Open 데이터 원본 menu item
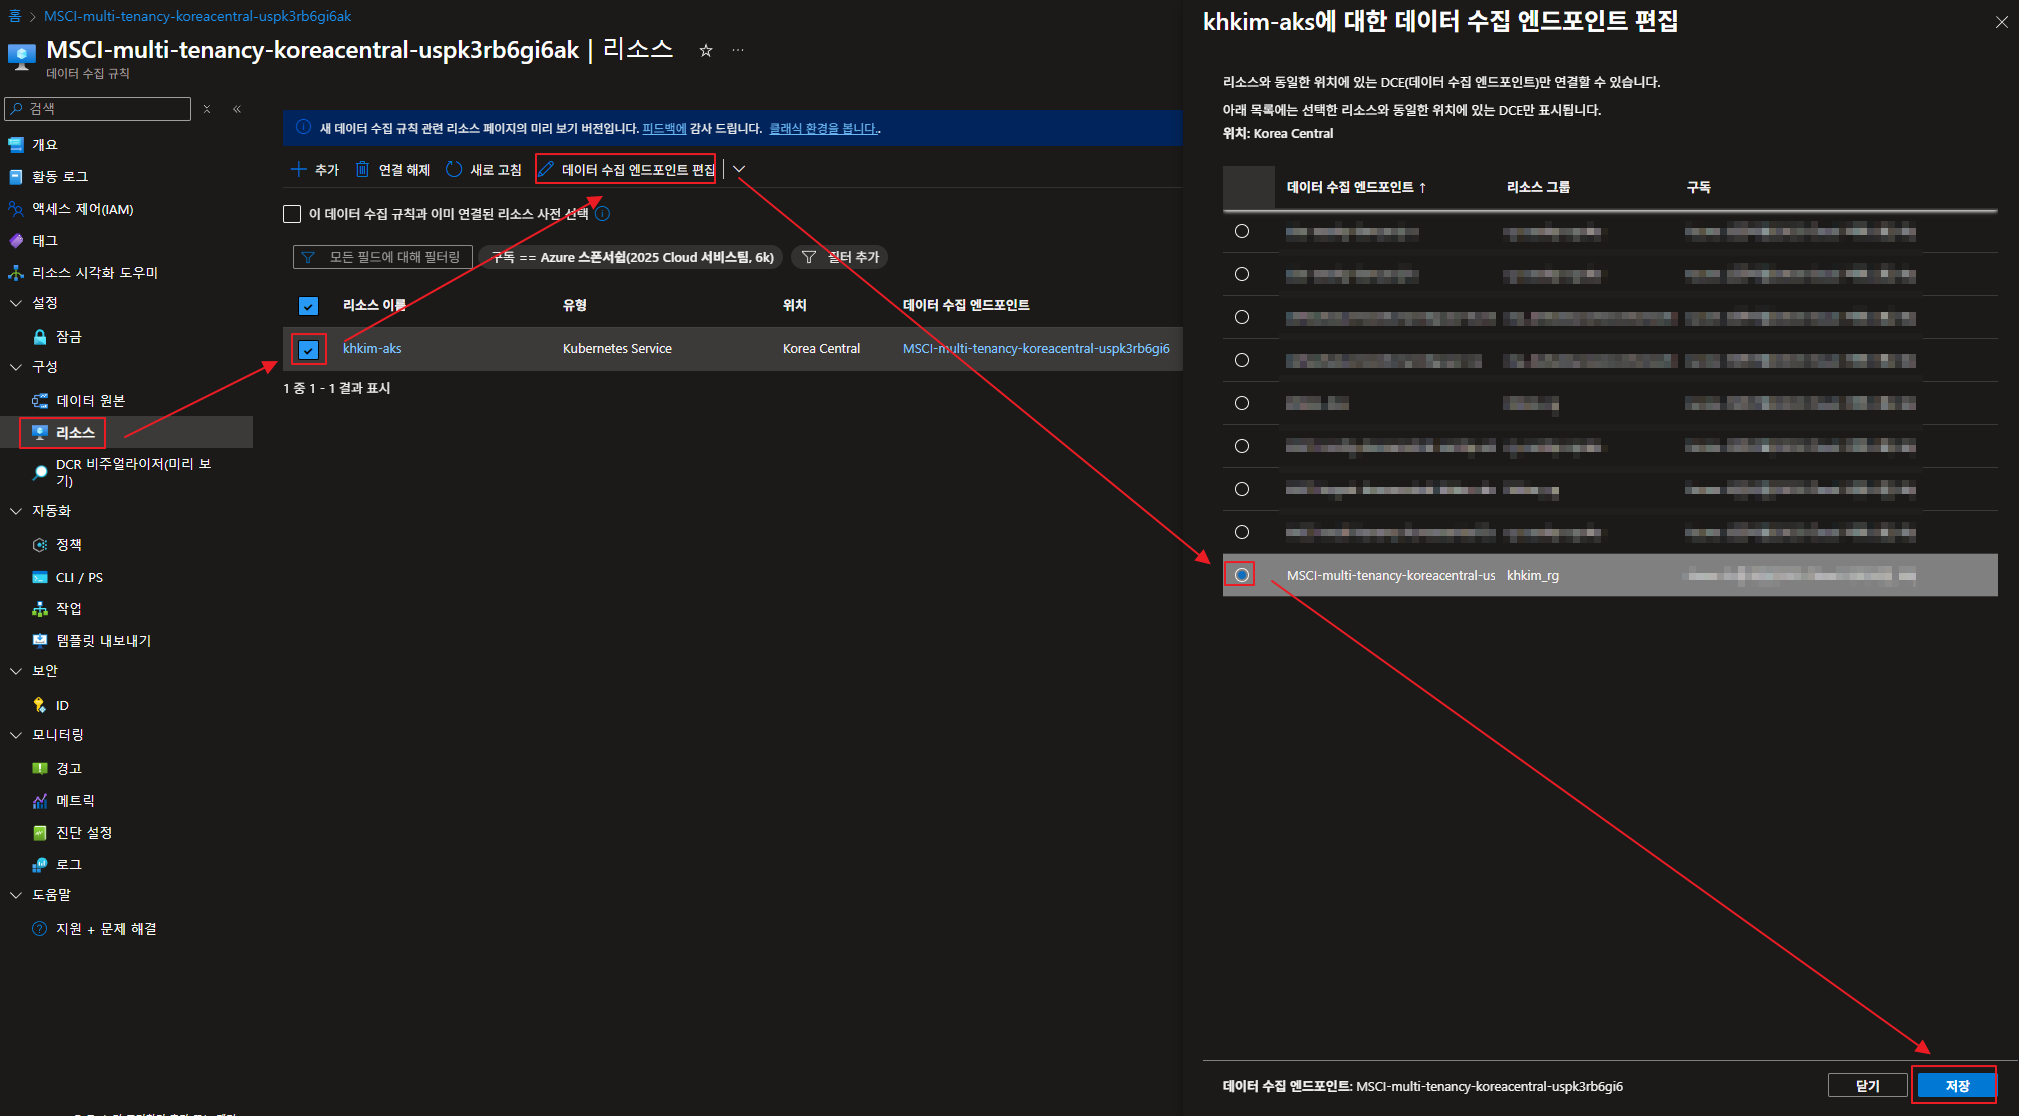 point(90,401)
